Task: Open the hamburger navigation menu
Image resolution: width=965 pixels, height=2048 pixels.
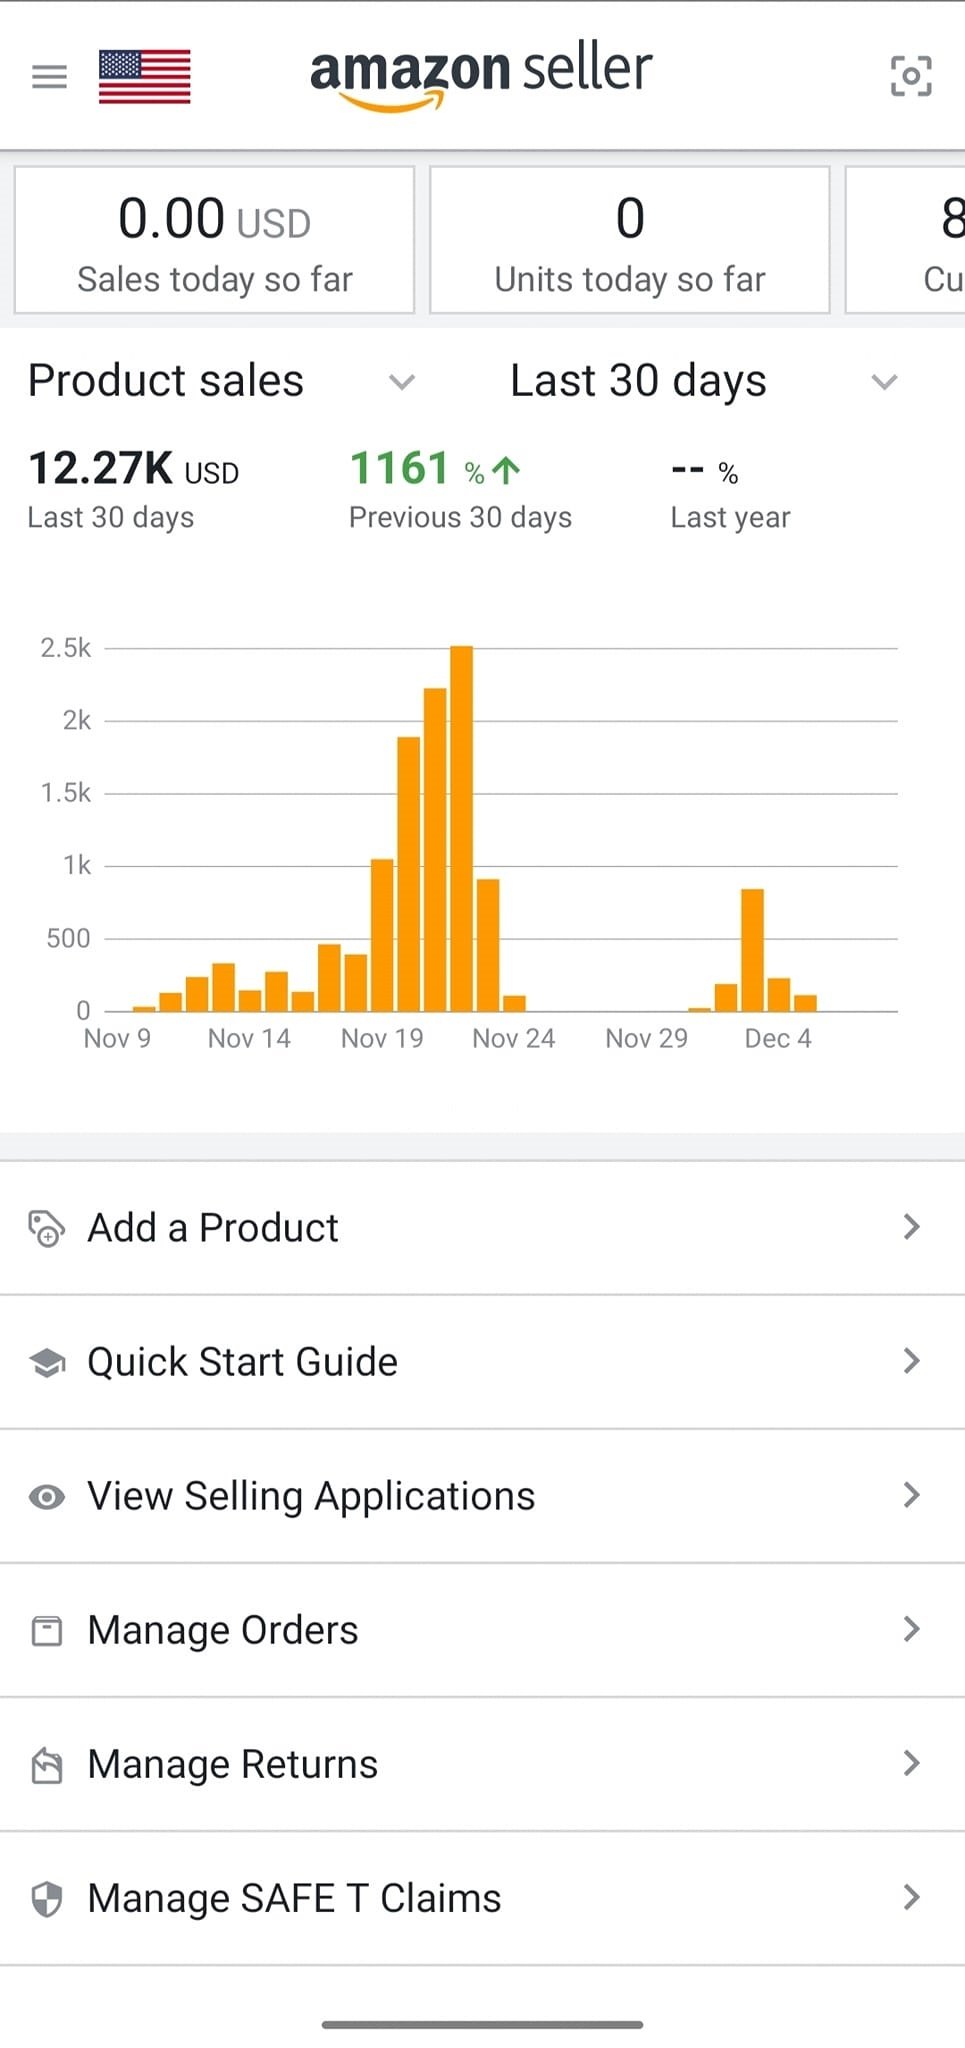Action: pos(49,76)
